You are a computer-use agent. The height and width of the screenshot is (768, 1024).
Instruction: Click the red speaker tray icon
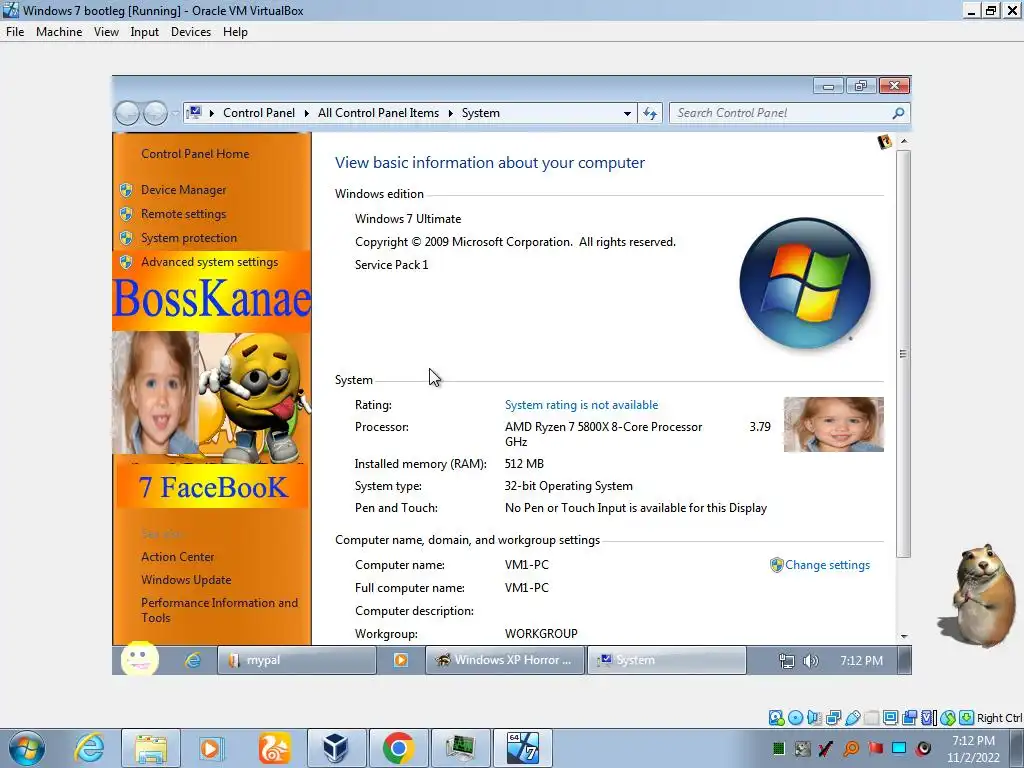(x=923, y=748)
